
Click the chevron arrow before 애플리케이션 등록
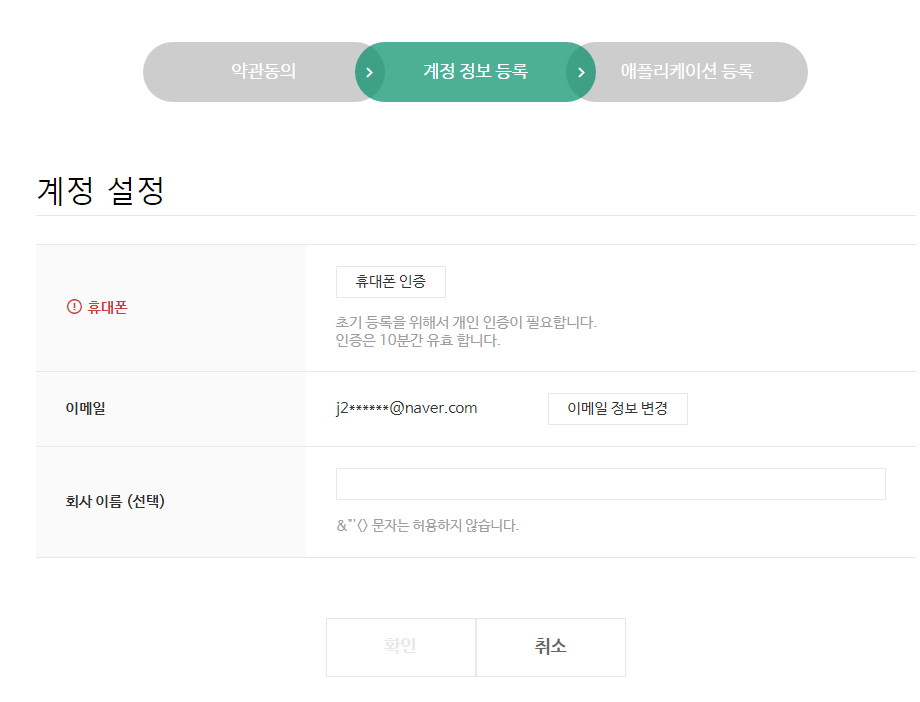[x=581, y=72]
